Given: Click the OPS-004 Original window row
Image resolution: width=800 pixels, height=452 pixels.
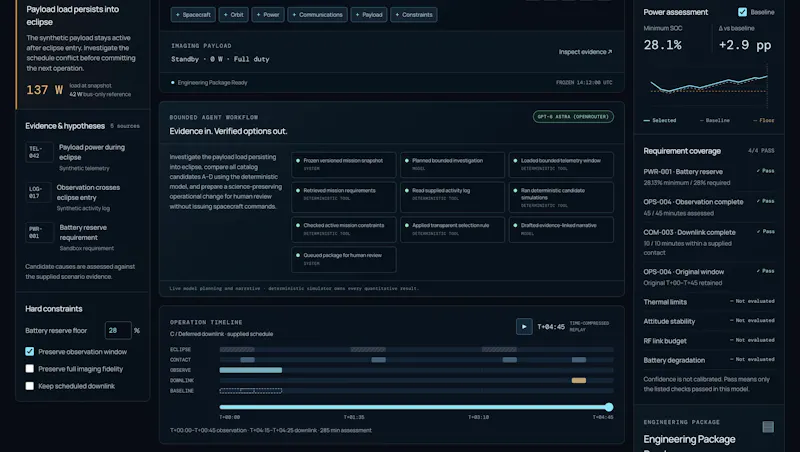Looking at the screenshot, I should (x=709, y=277).
